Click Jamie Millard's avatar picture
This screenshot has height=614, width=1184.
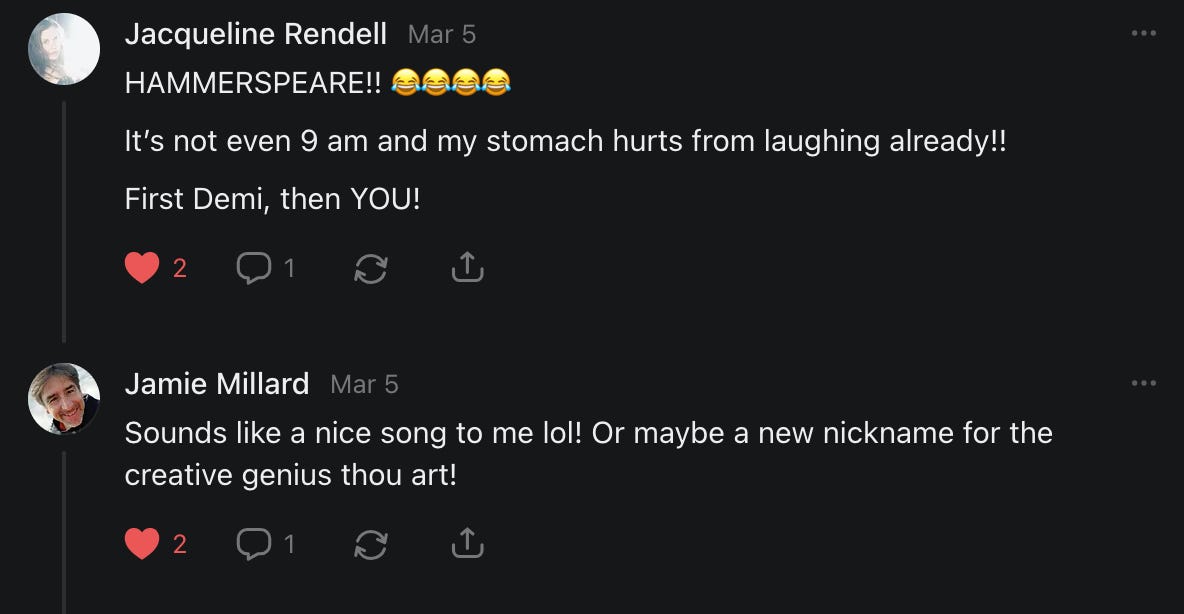pos(64,398)
